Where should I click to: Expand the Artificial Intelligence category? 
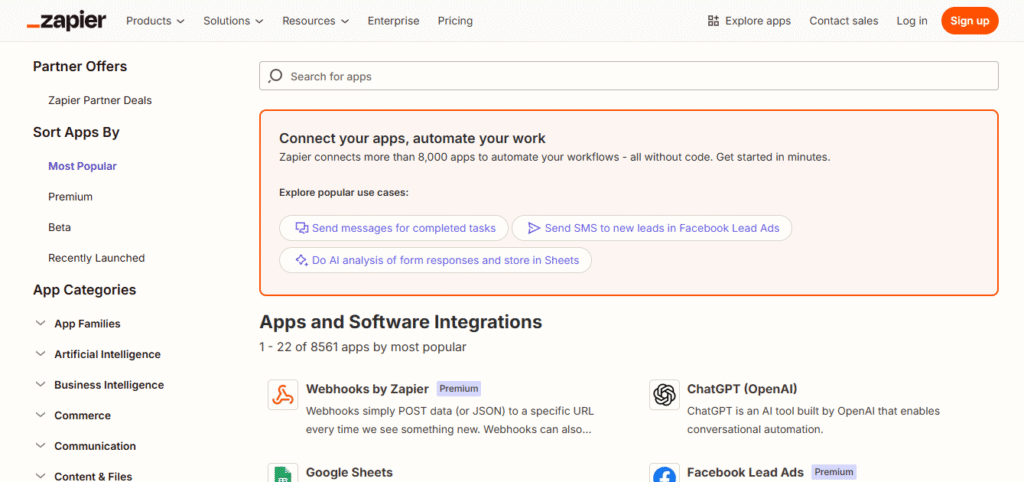[98, 354]
